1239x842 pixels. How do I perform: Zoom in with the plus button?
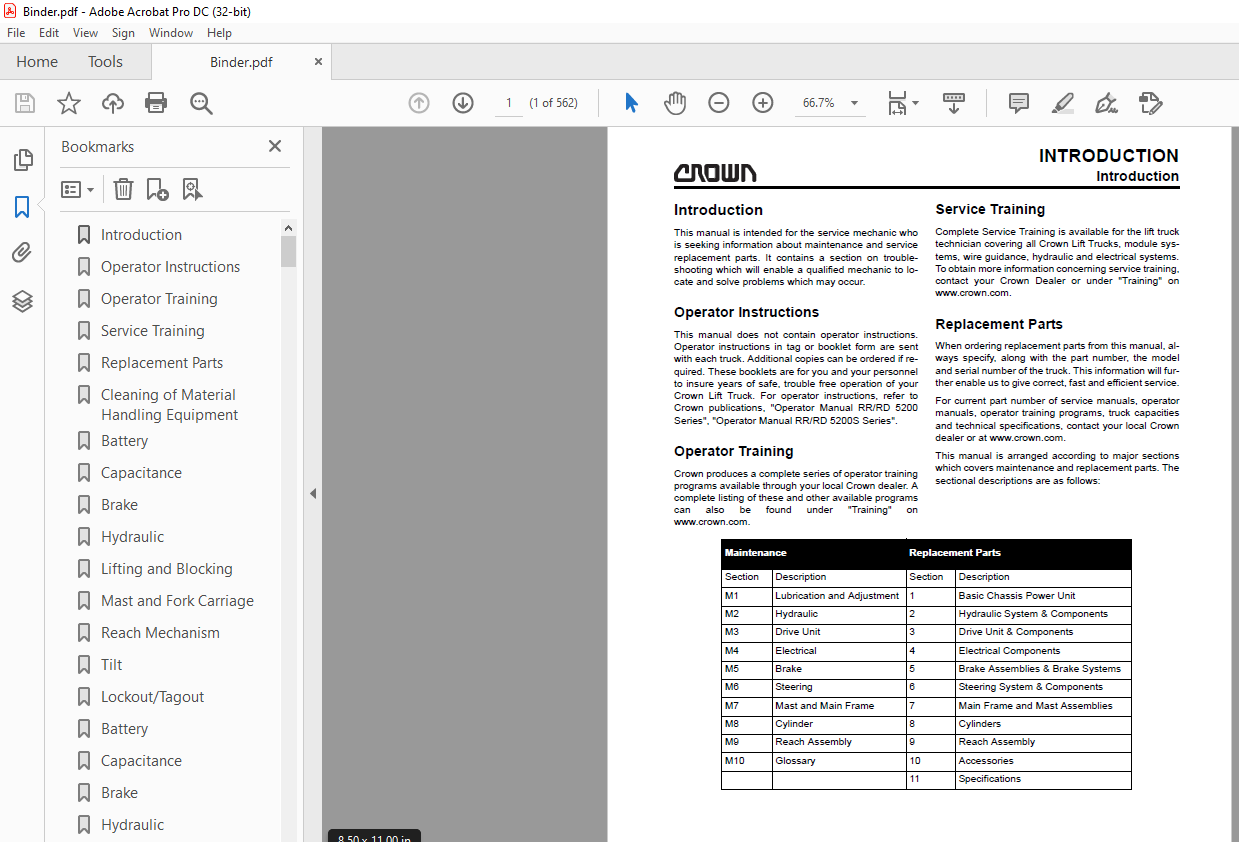point(763,103)
